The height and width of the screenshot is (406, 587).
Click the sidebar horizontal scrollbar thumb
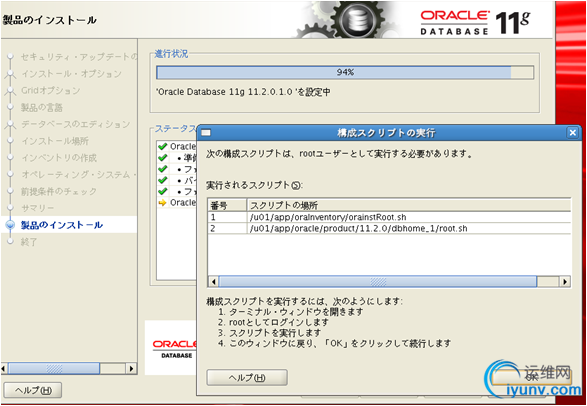(x=54, y=369)
